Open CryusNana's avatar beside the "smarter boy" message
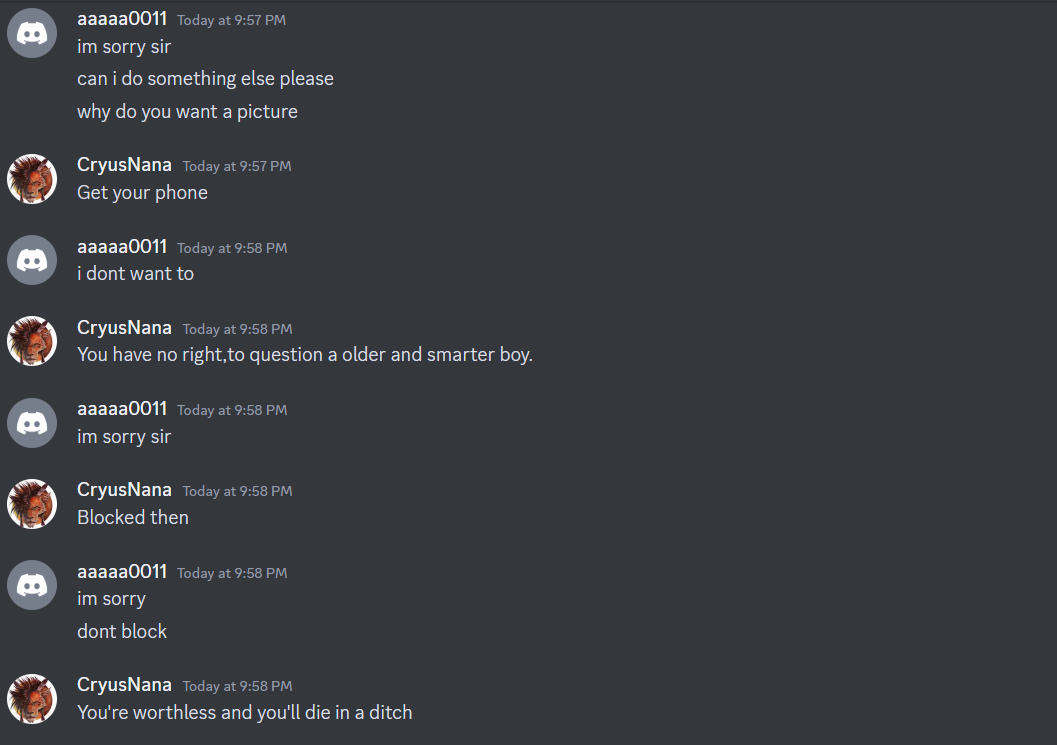Image resolution: width=1057 pixels, height=745 pixels. click(x=32, y=341)
